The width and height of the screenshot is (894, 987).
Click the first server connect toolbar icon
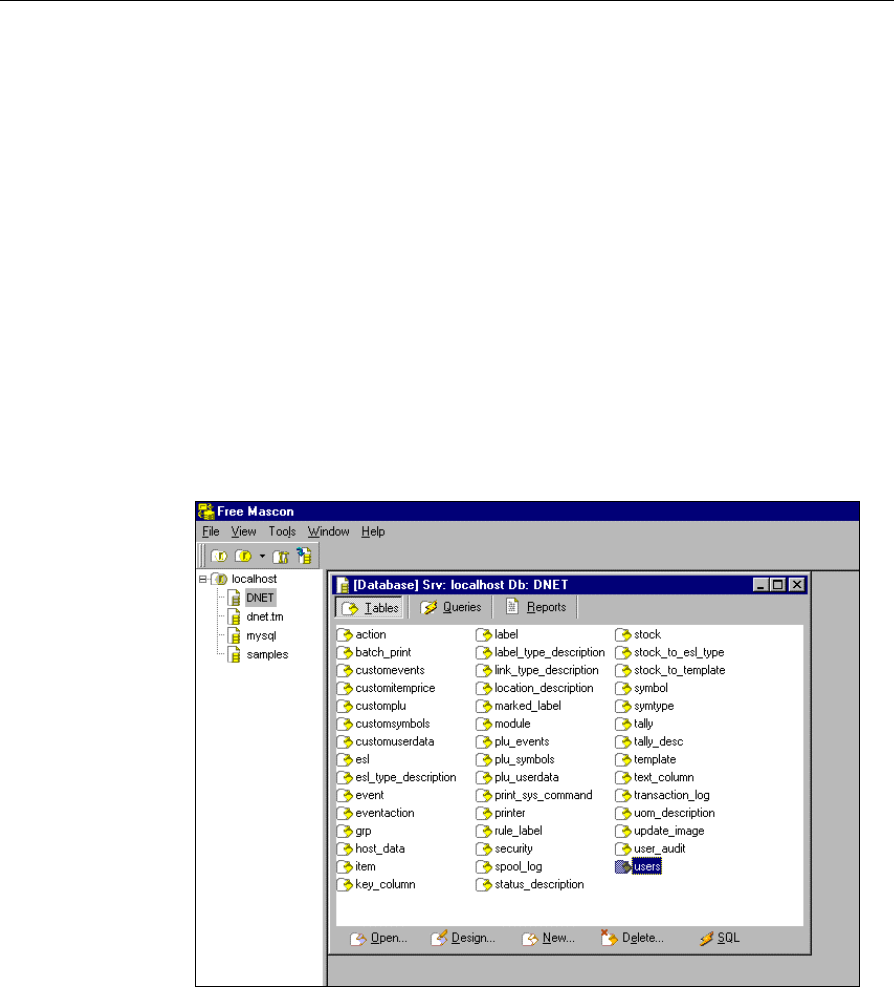coord(218,556)
